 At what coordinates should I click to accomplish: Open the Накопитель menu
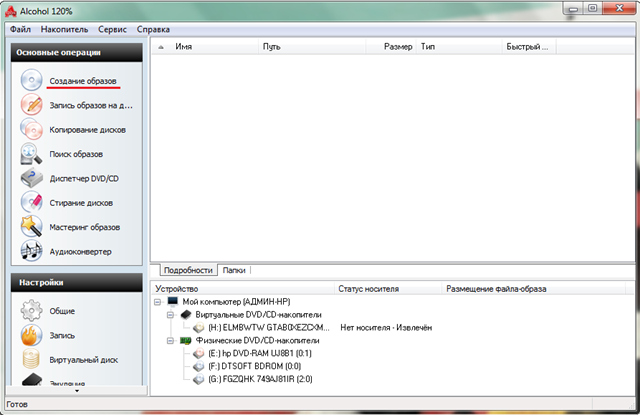pos(64,29)
